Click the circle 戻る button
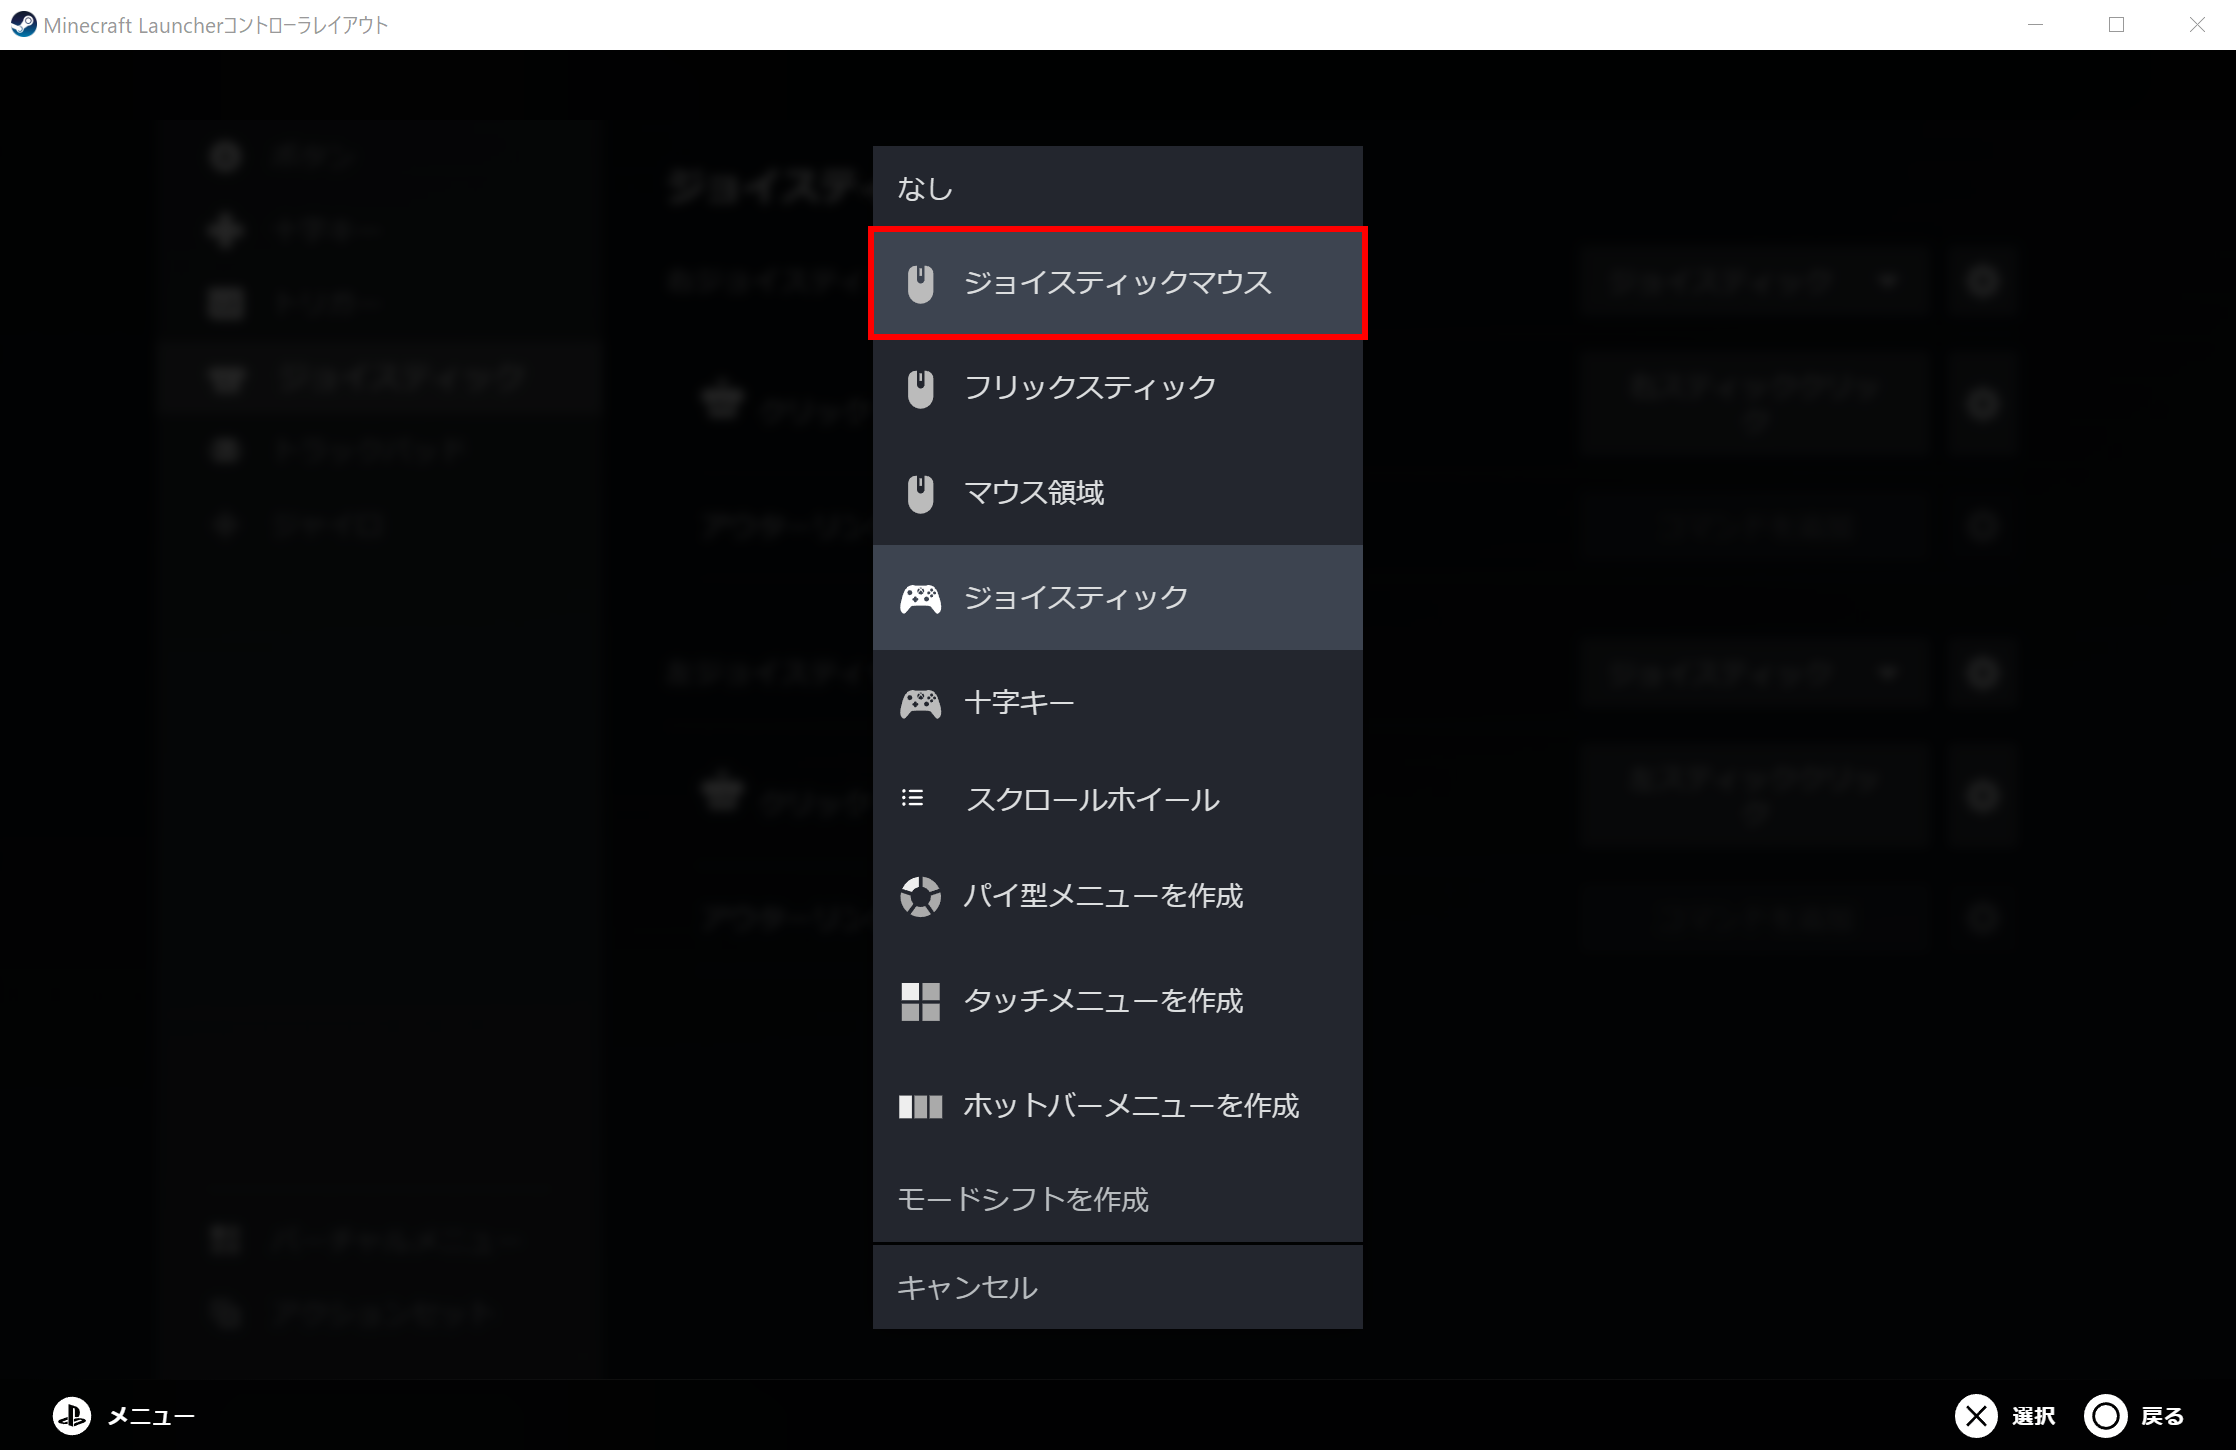The width and height of the screenshot is (2236, 1450). click(x=2134, y=1416)
